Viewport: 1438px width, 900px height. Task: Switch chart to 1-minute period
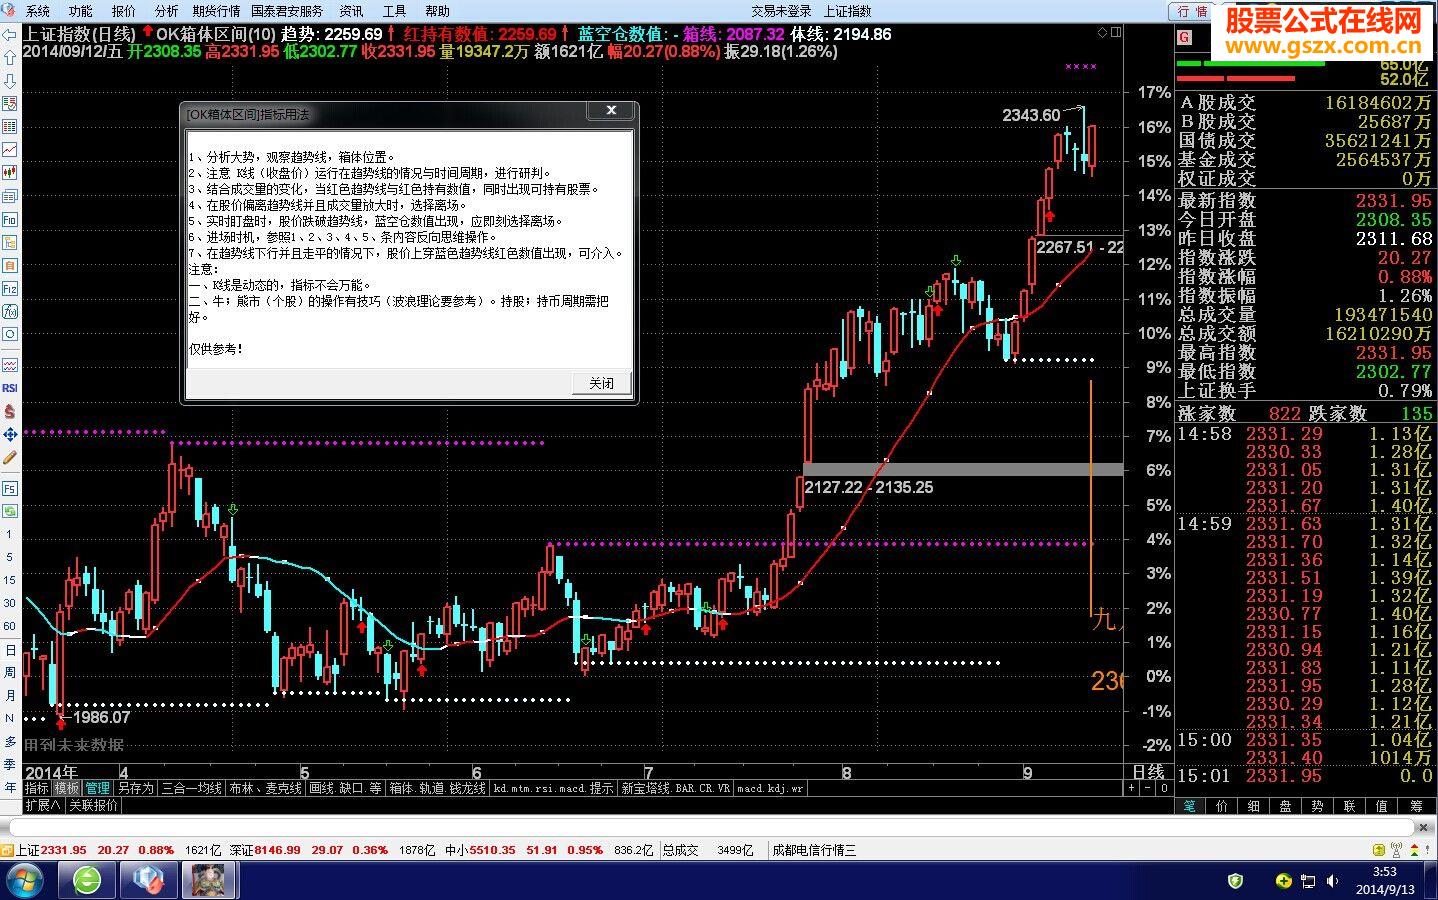tap(9, 535)
